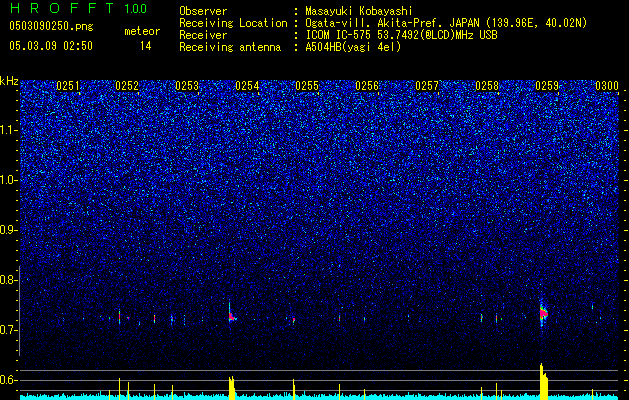
Task: Click the date stamp 05.03.09 02:50
Action: (x=51, y=46)
